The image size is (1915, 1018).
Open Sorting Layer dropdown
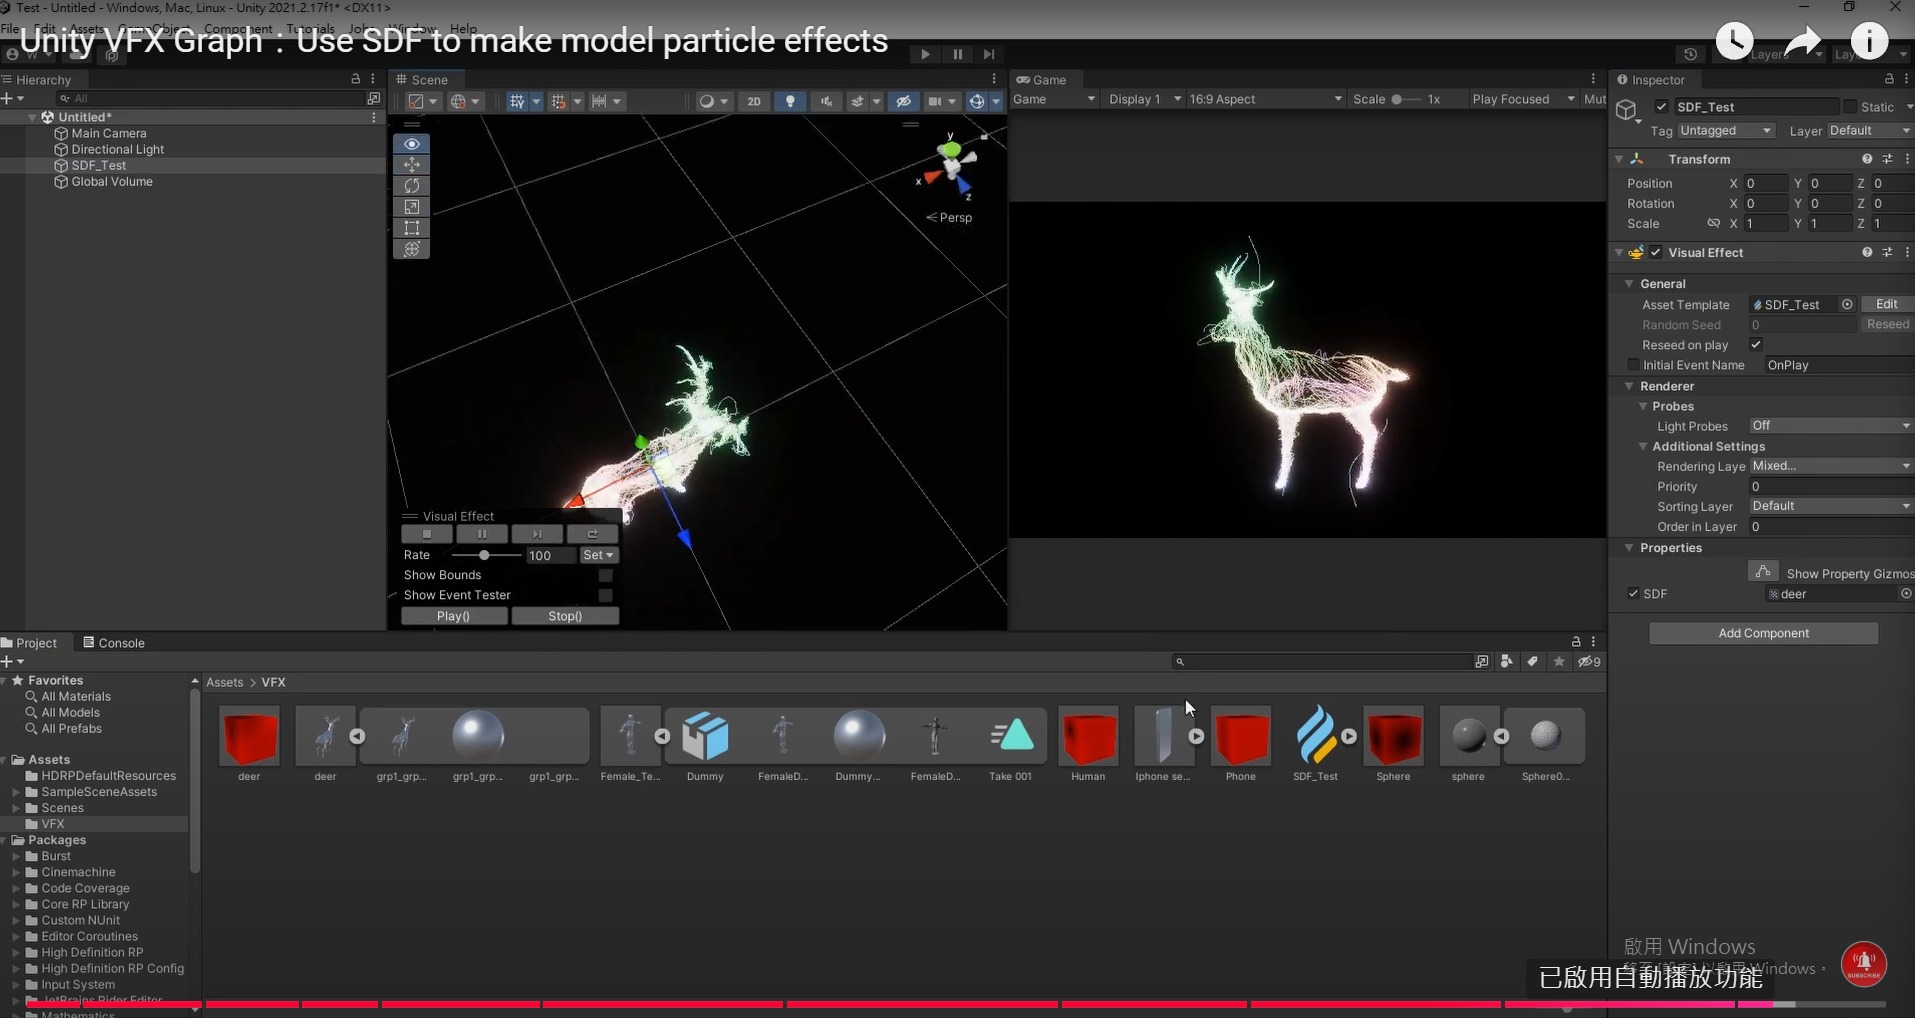pos(1831,506)
